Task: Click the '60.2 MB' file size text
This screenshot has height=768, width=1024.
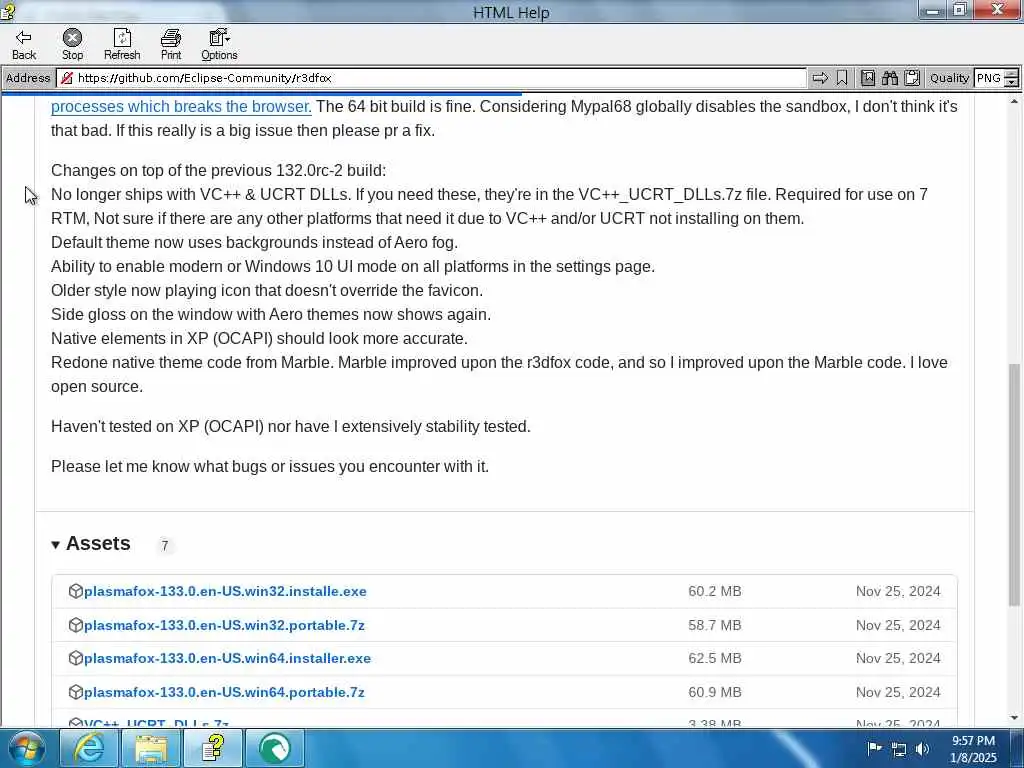Action: [x=714, y=591]
